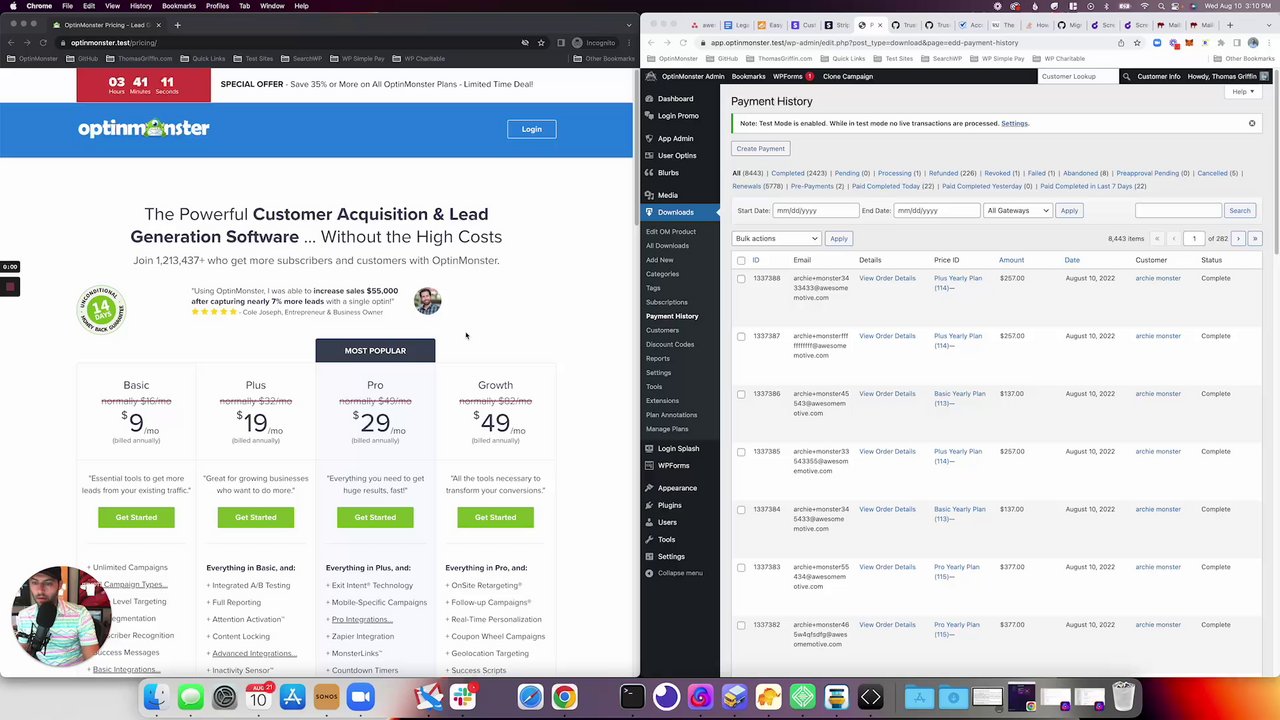Collapse the WordPress admin menu

[x=673, y=573]
